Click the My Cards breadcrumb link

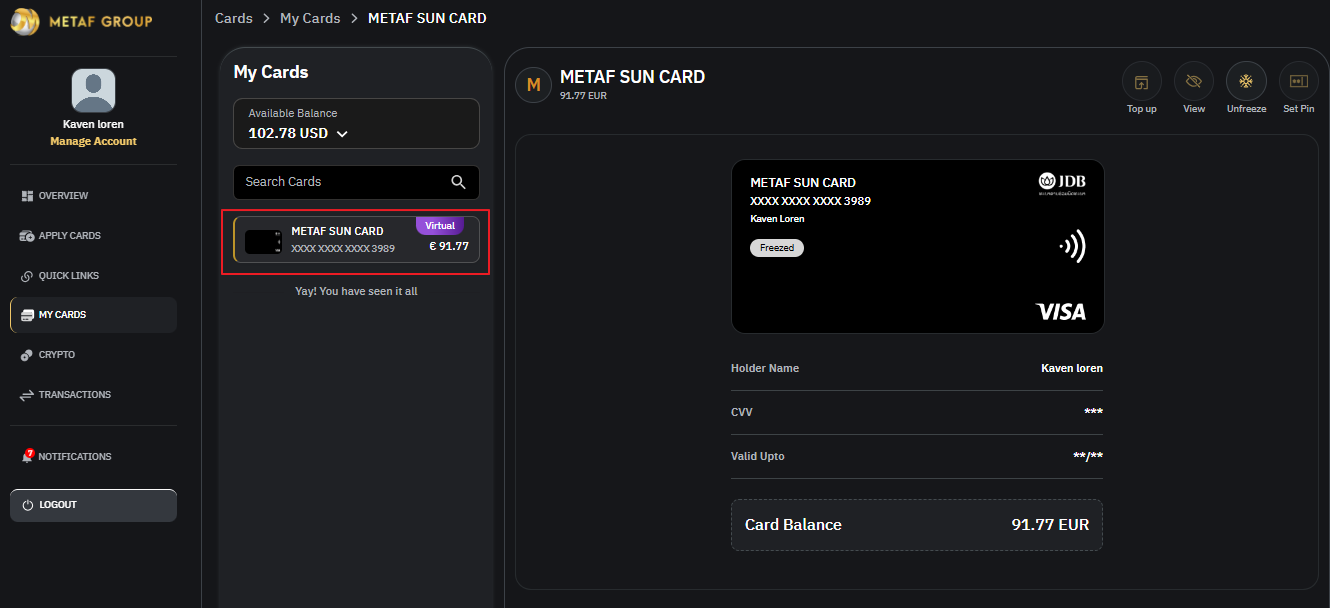pos(310,18)
